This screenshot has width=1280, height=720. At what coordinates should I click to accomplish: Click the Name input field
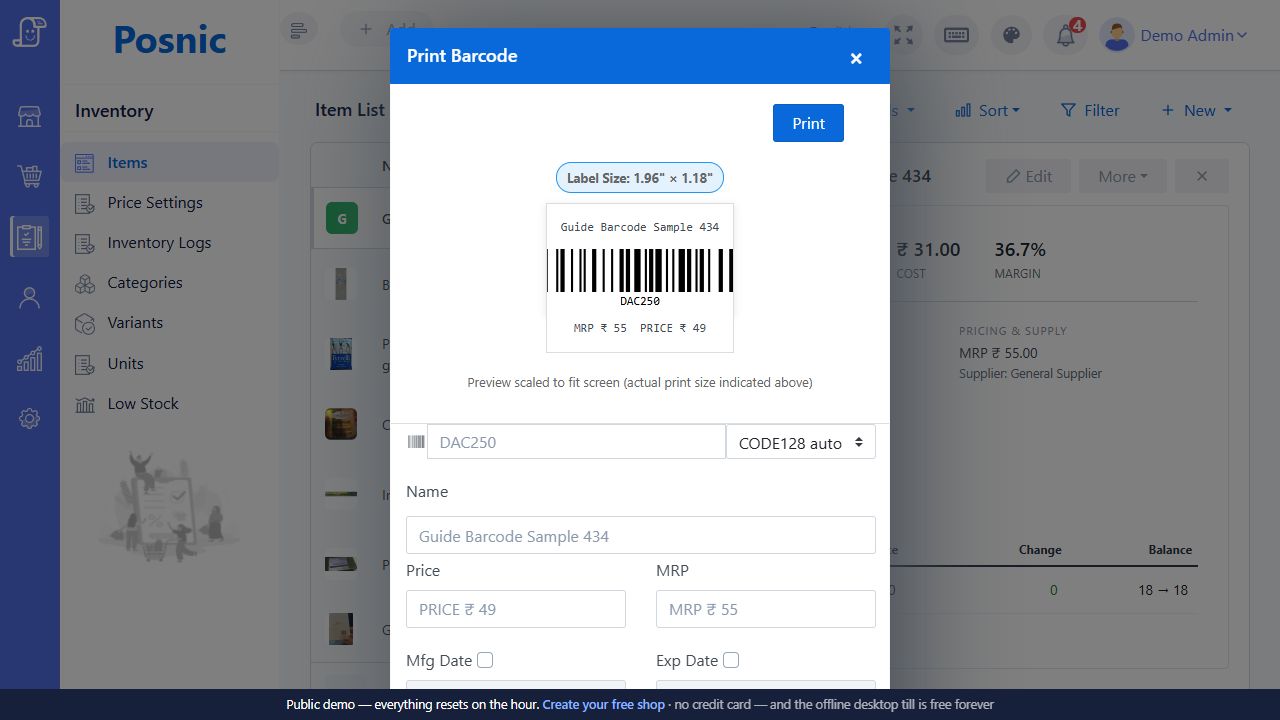641,535
